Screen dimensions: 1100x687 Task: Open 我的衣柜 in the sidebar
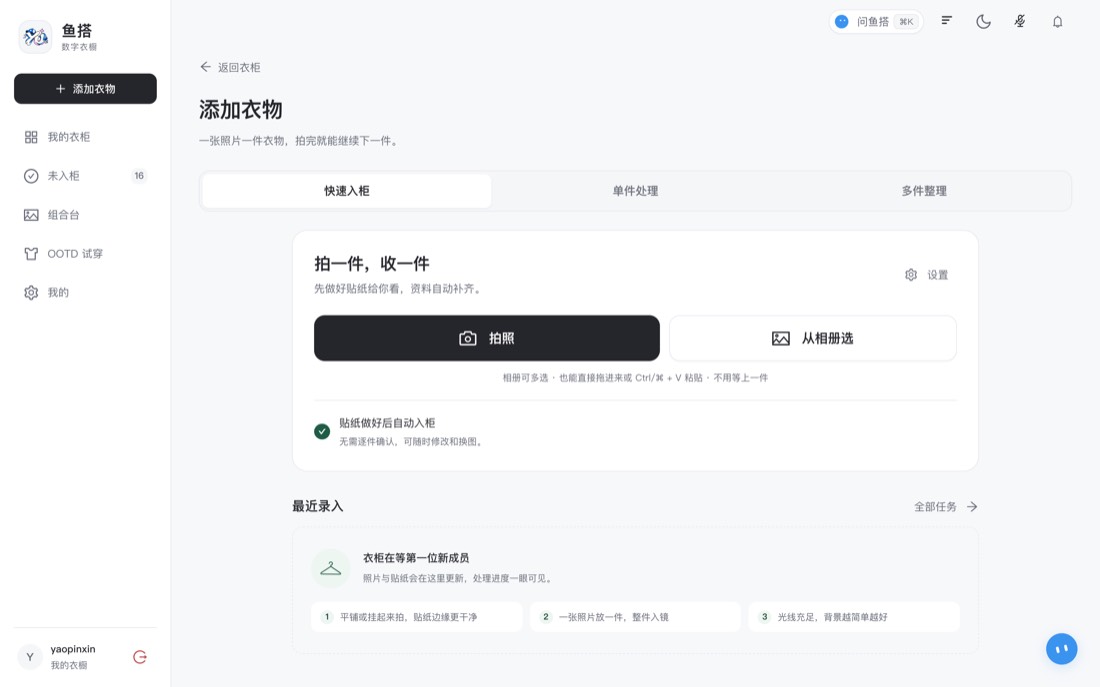[86, 137]
